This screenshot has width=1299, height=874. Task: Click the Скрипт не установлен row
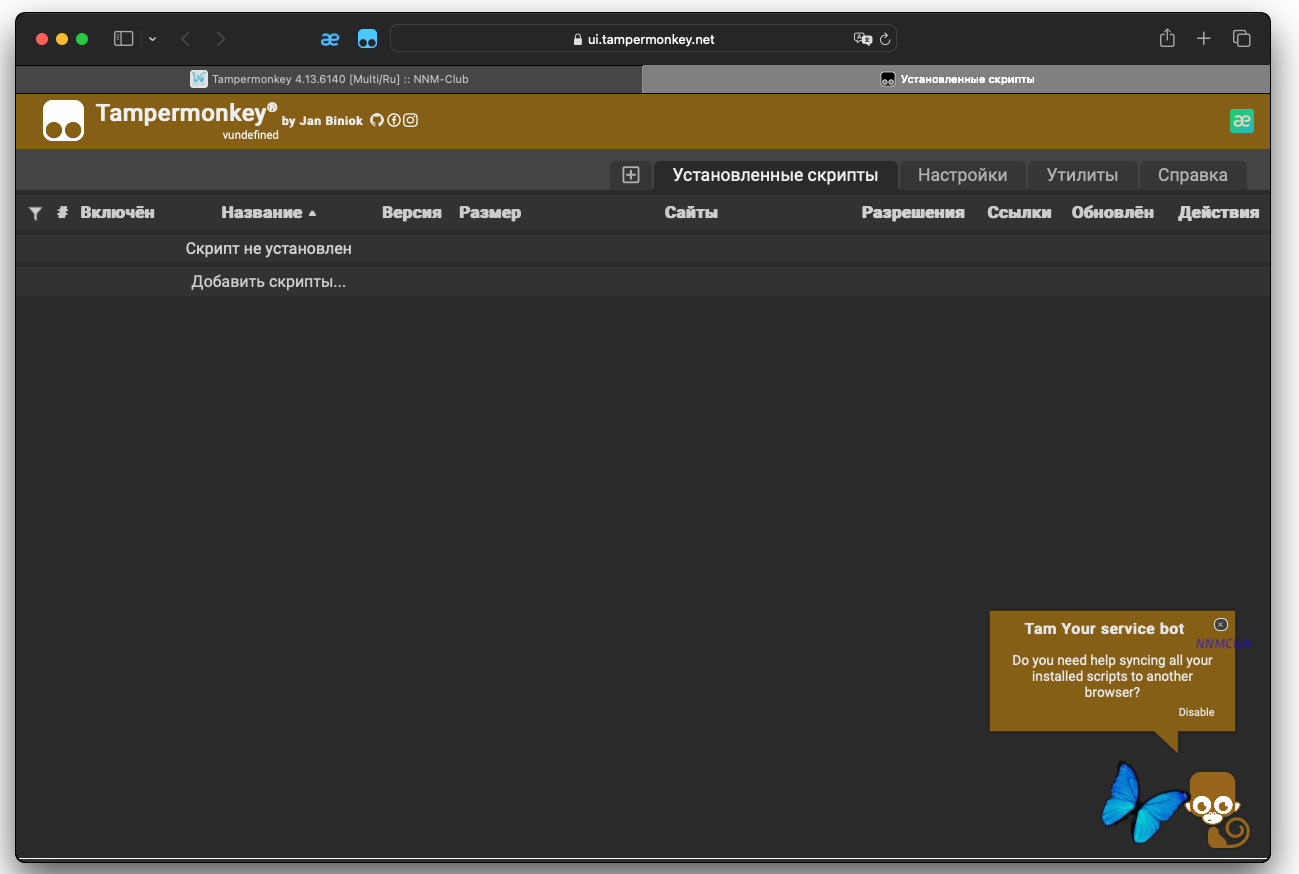(643, 248)
